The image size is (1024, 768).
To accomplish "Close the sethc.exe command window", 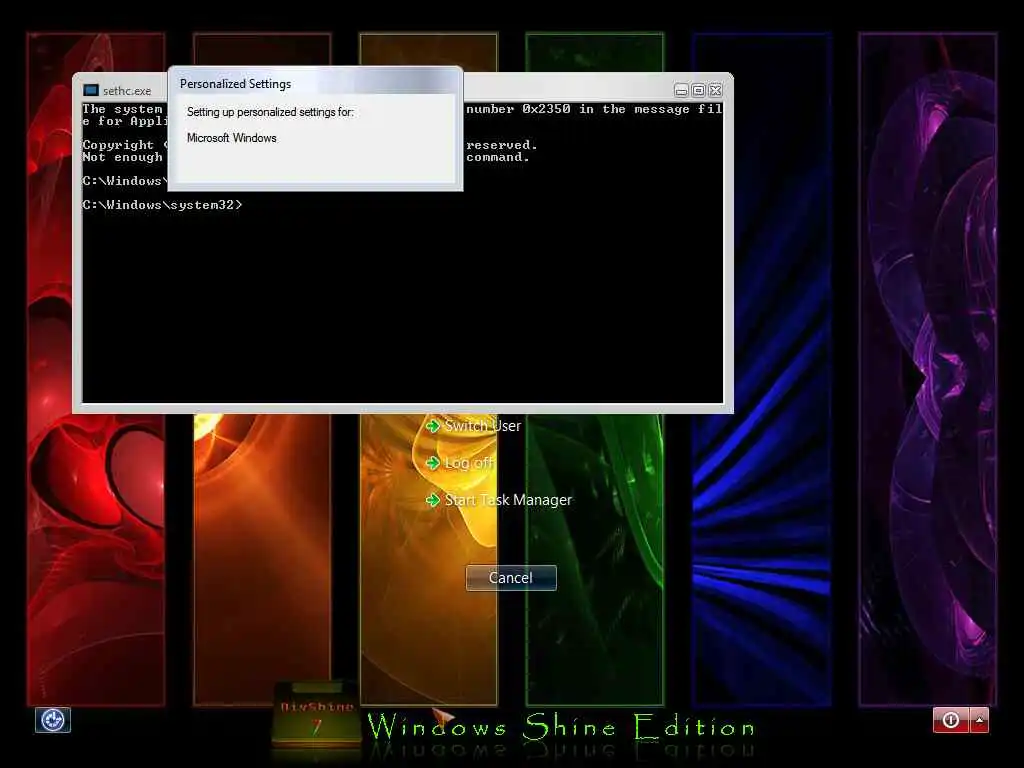I will tap(716, 90).
